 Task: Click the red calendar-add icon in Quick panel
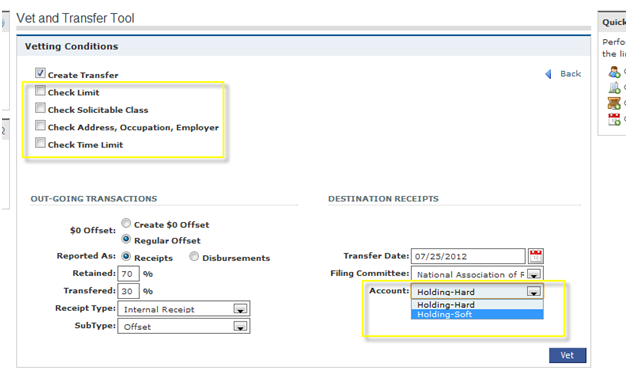614,119
